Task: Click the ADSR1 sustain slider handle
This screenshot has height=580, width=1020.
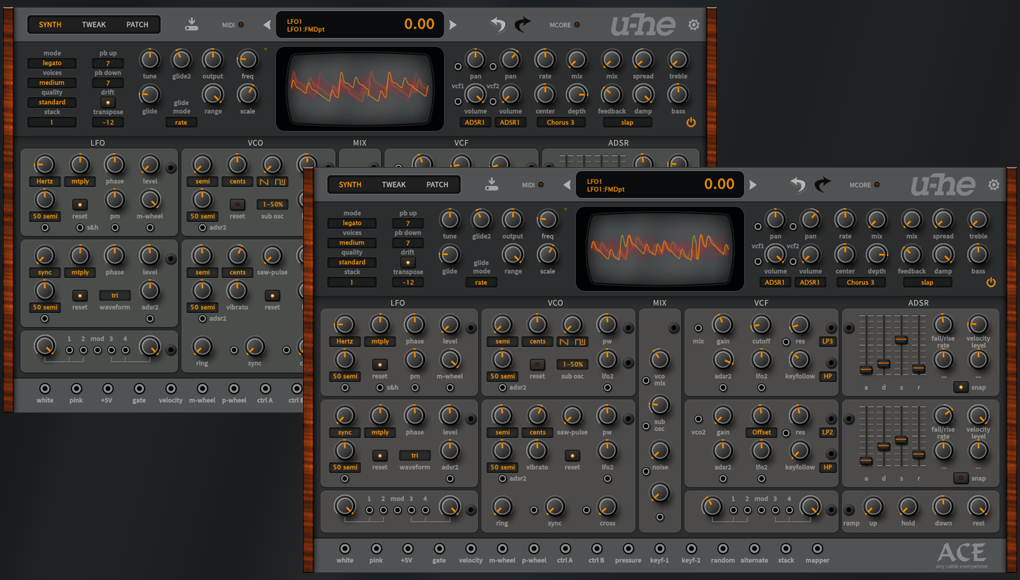Action: tap(901, 340)
